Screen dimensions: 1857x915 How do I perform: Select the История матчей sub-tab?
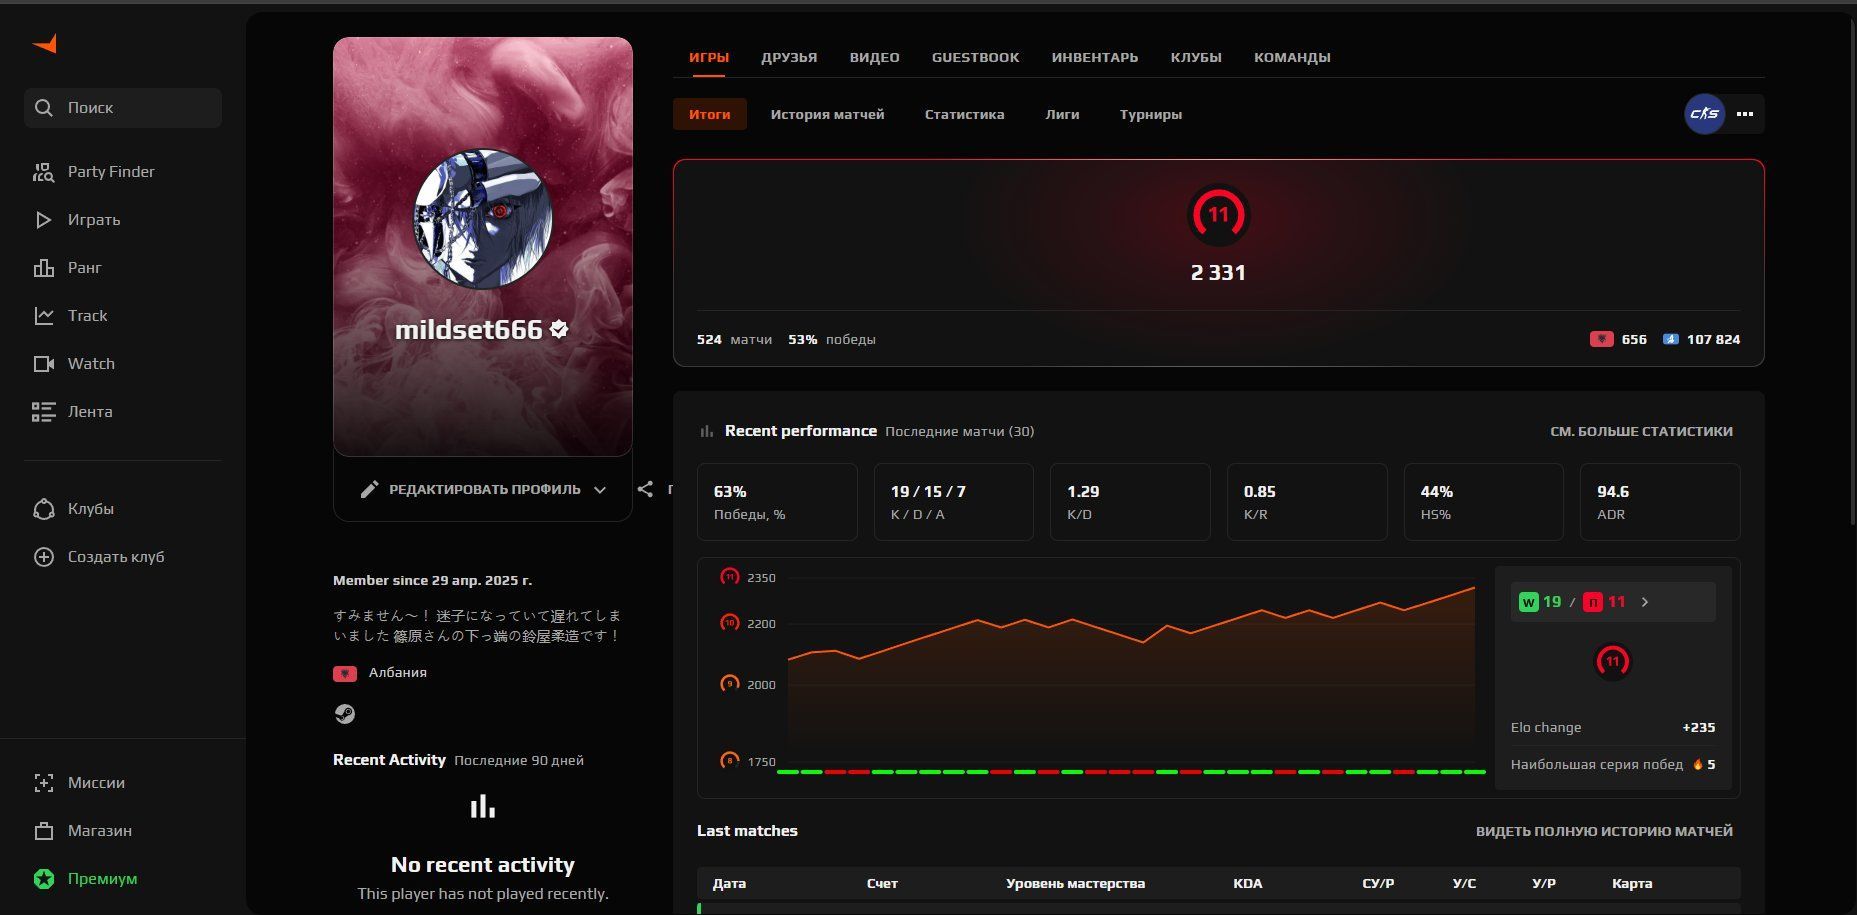(827, 115)
